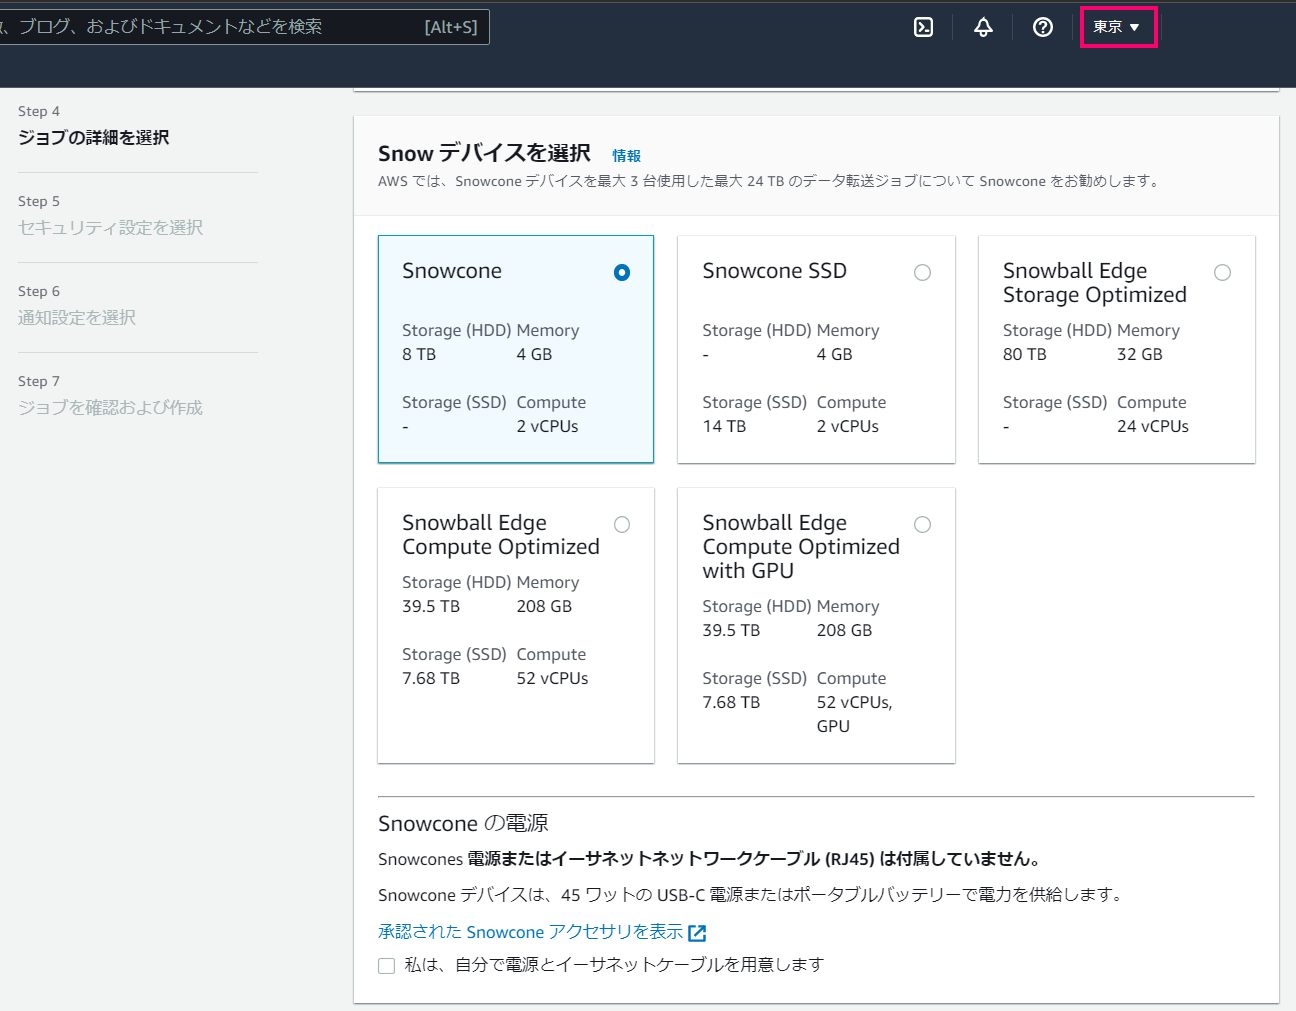This screenshot has width=1296, height=1011.
Task: Click the Snowcone SSD card title
Action: 774,271
